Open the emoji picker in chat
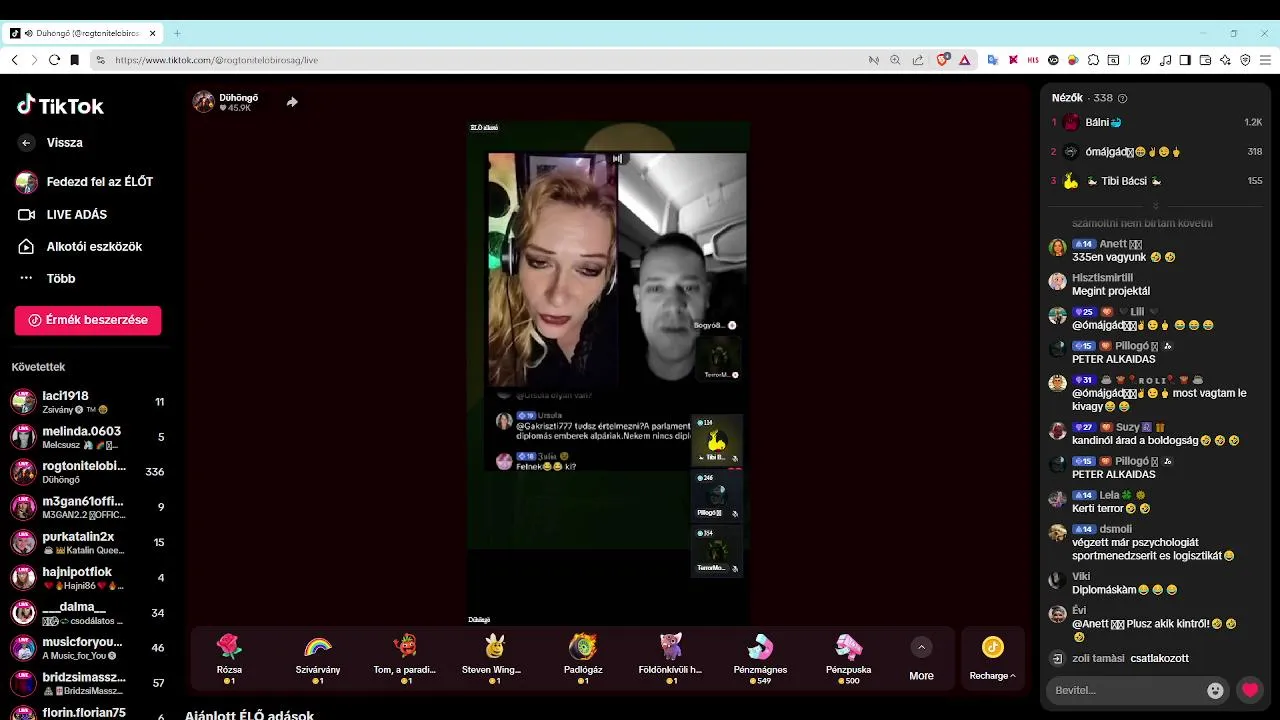Viewport: 1280px width, 720px height. 1215,690
